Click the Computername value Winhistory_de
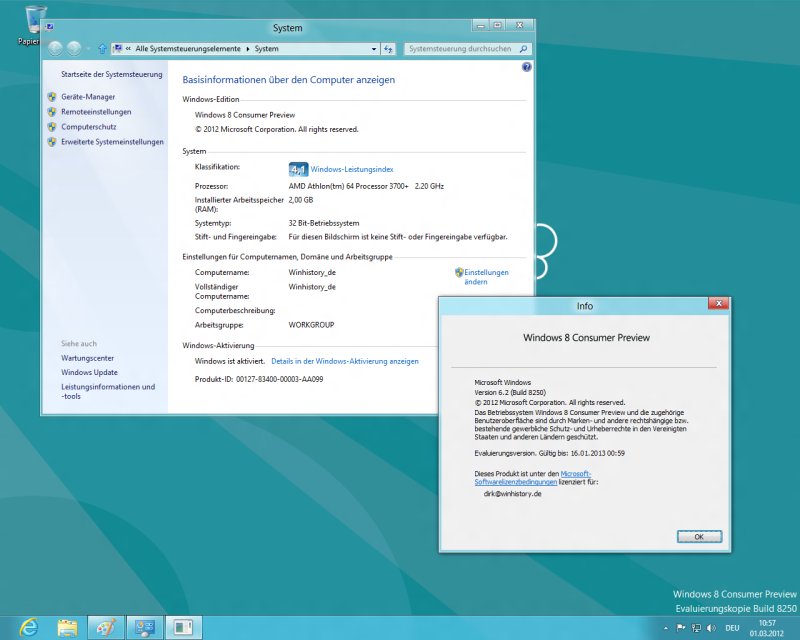This screenshot has width=800, height=640. coord(312,273)
